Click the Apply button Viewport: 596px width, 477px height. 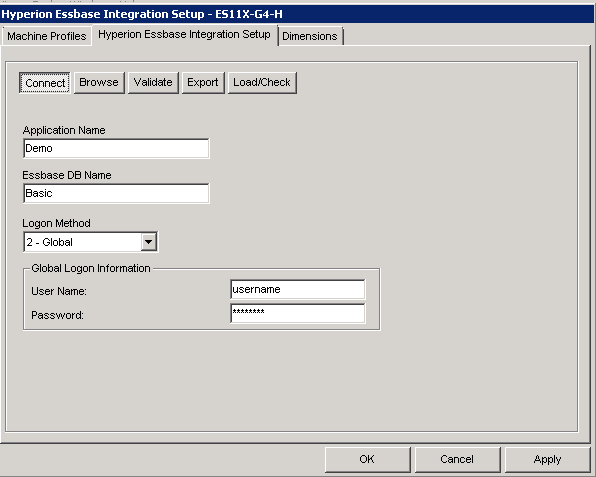[547, 460]
